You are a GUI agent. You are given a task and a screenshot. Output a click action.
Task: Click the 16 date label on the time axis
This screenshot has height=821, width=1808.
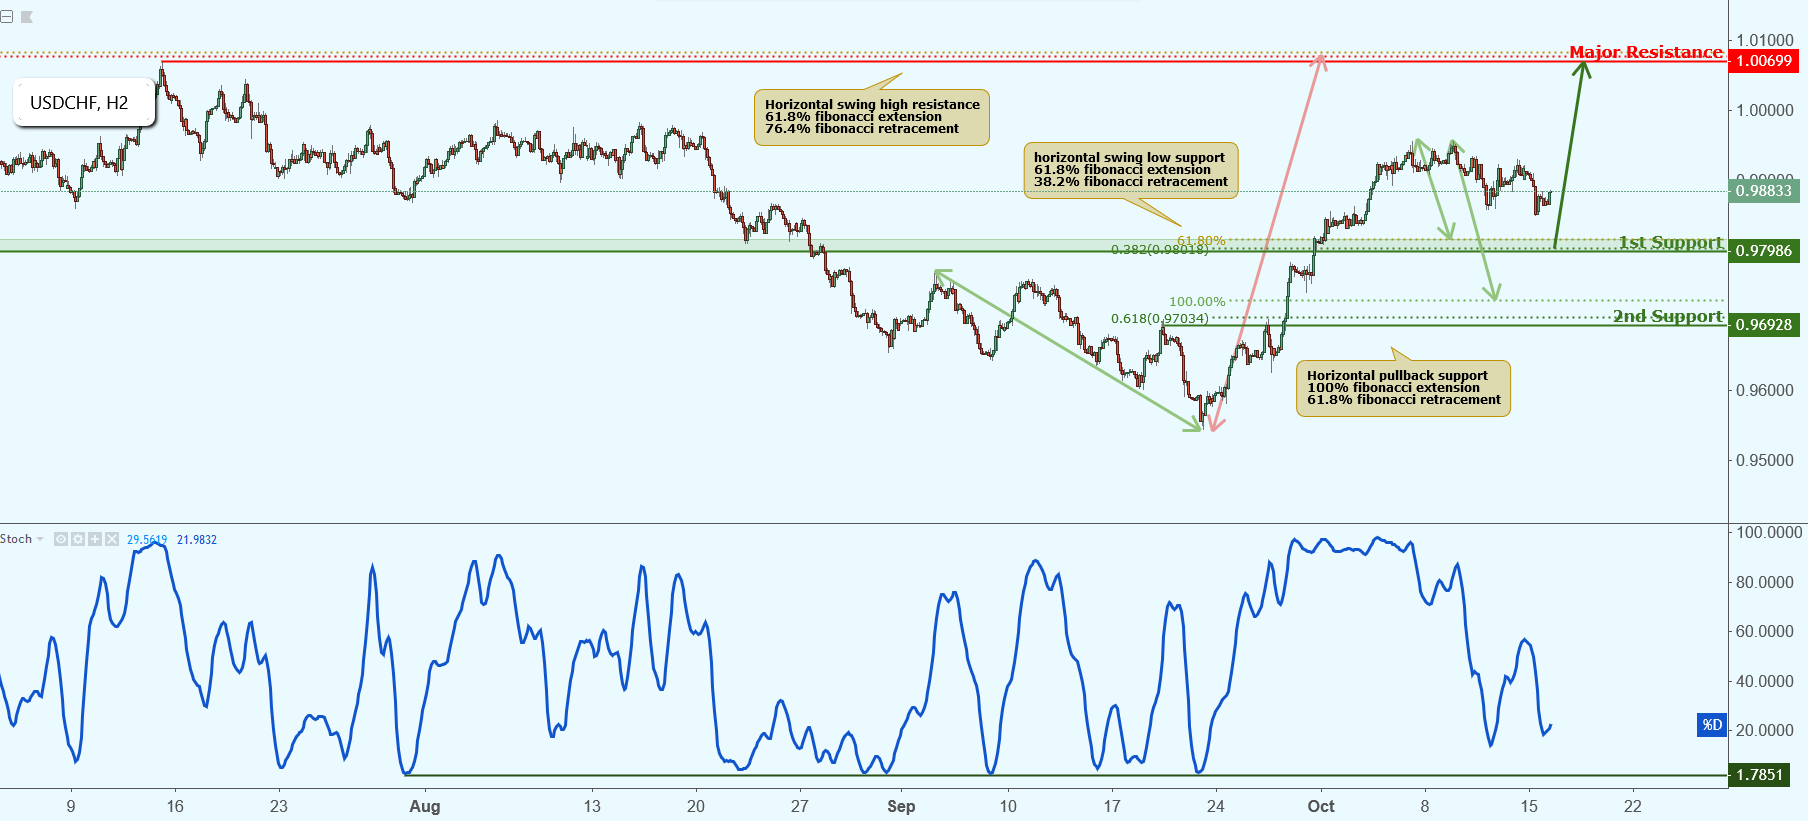coord(175,806)
